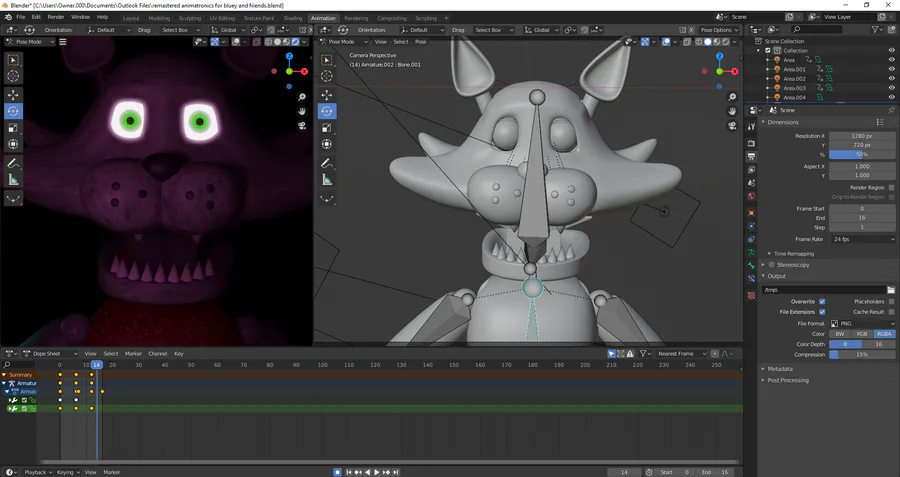Click the render presets list icon in Dimensions
900x477 pixels.
coord(880,122)
